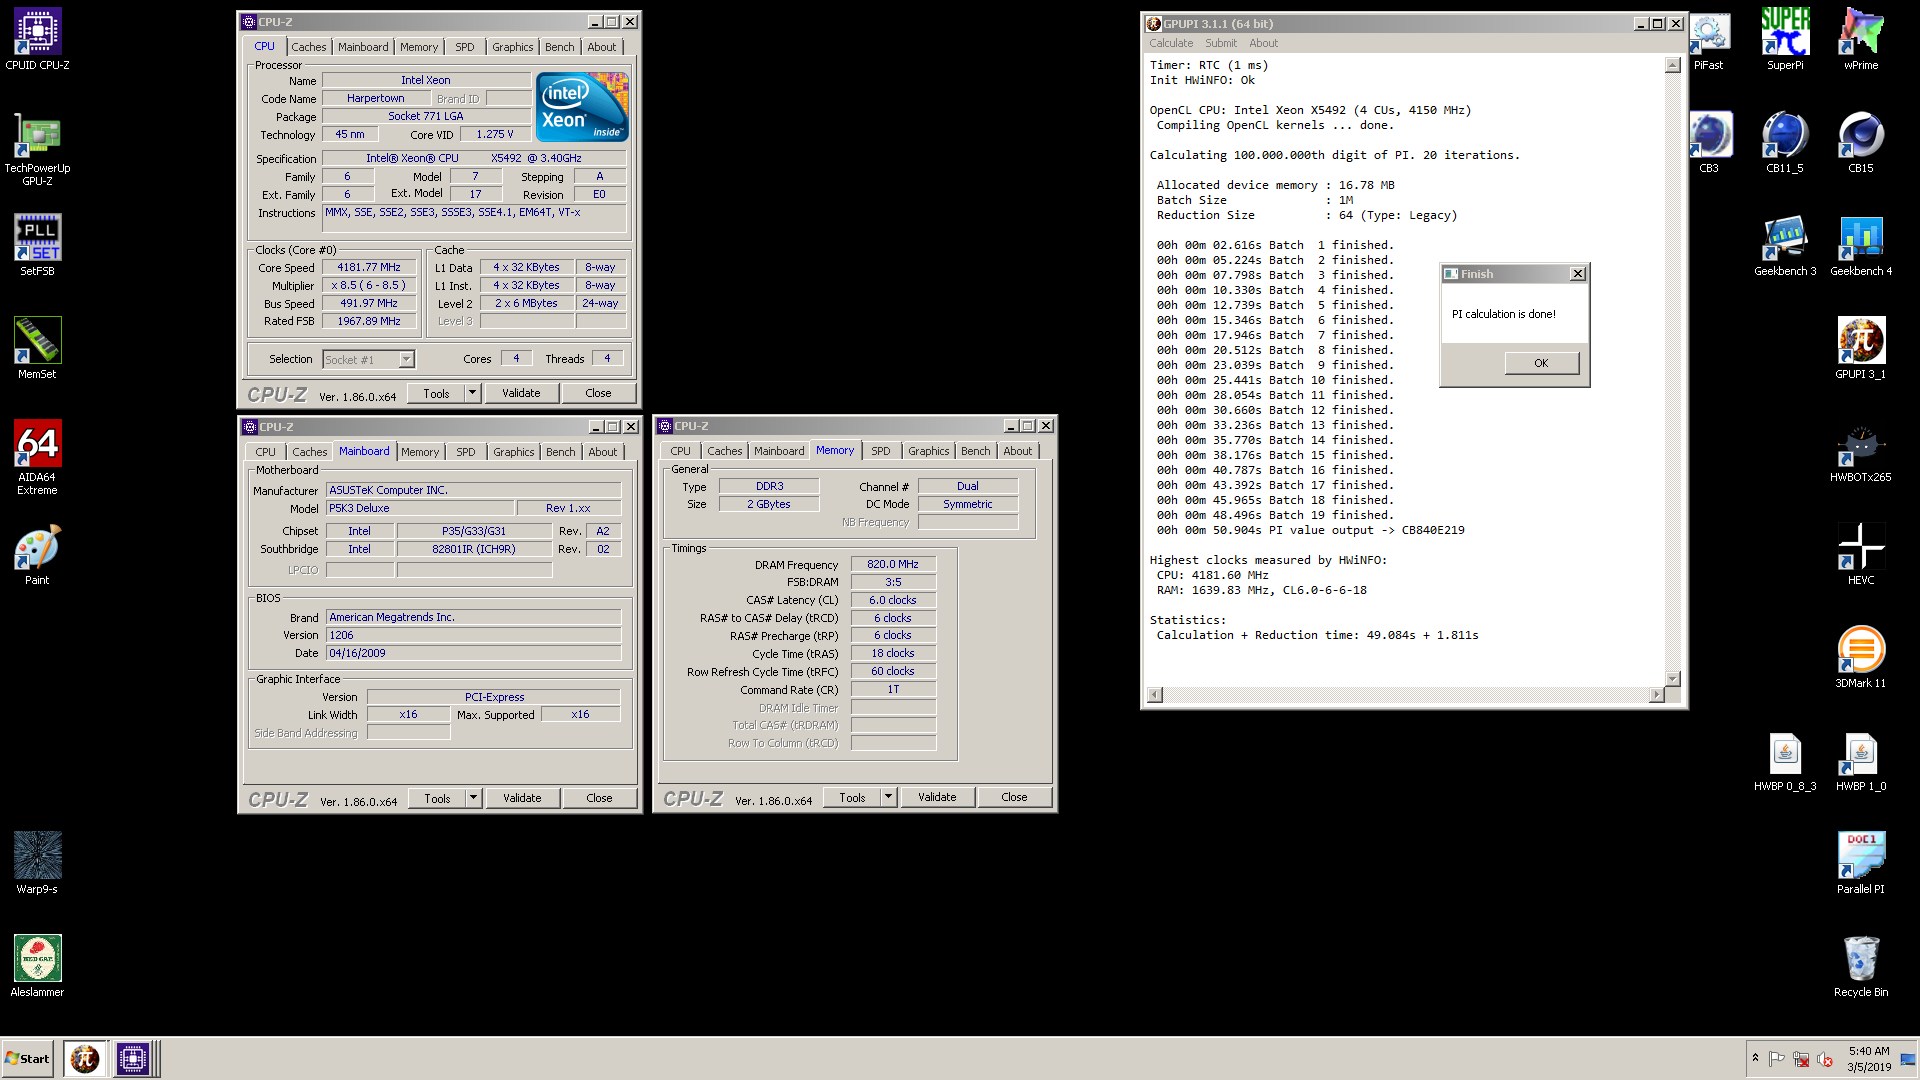This screenshot has width=1920, height=1080.
Task: Click the Start button
Action: pyautogui.click(x=28, y=1058)
